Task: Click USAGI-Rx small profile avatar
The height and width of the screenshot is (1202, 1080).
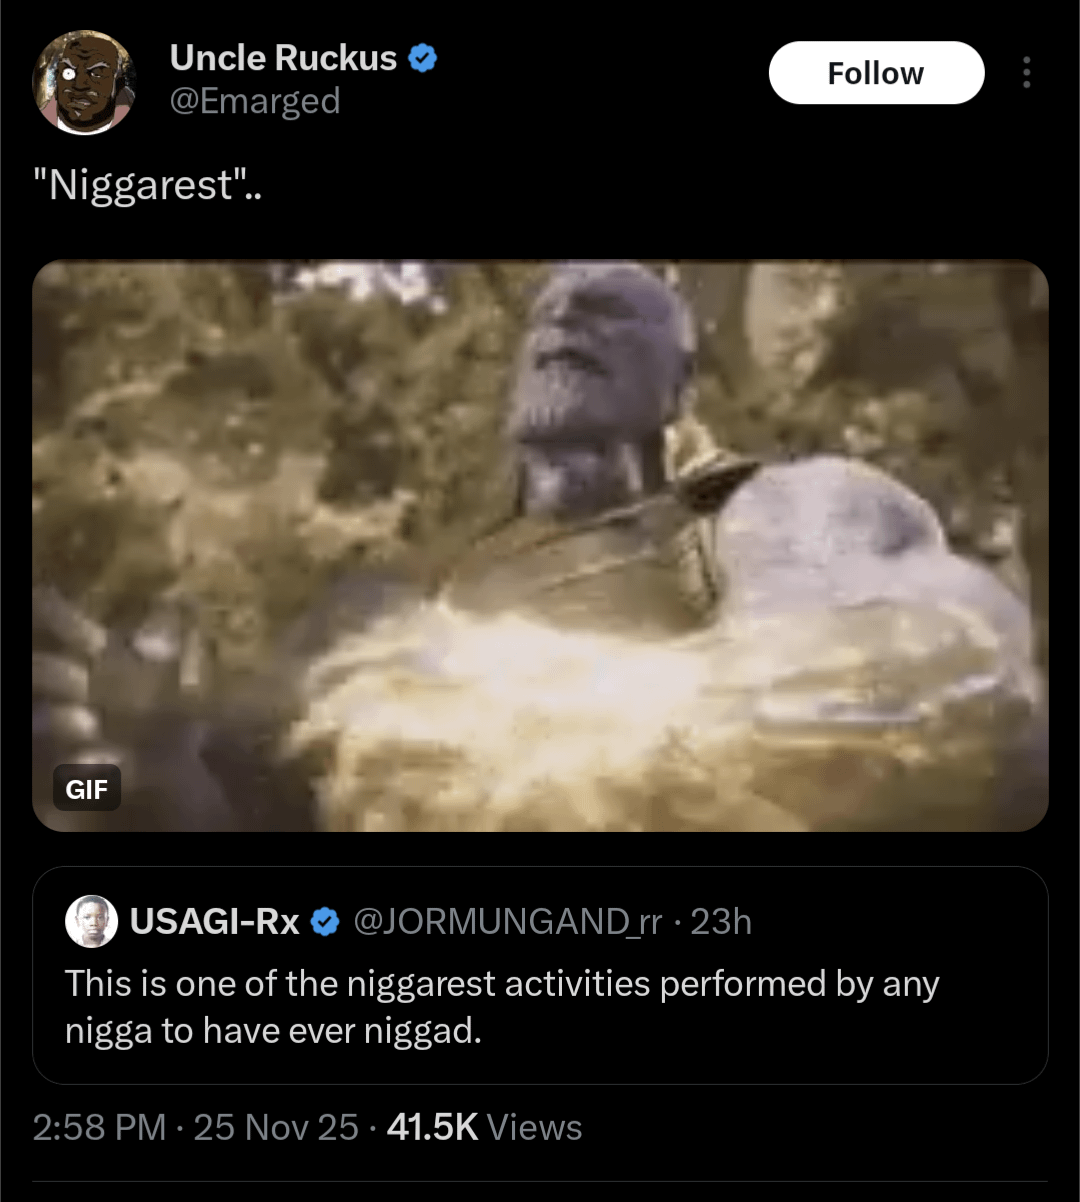Action: pos(91,921)
